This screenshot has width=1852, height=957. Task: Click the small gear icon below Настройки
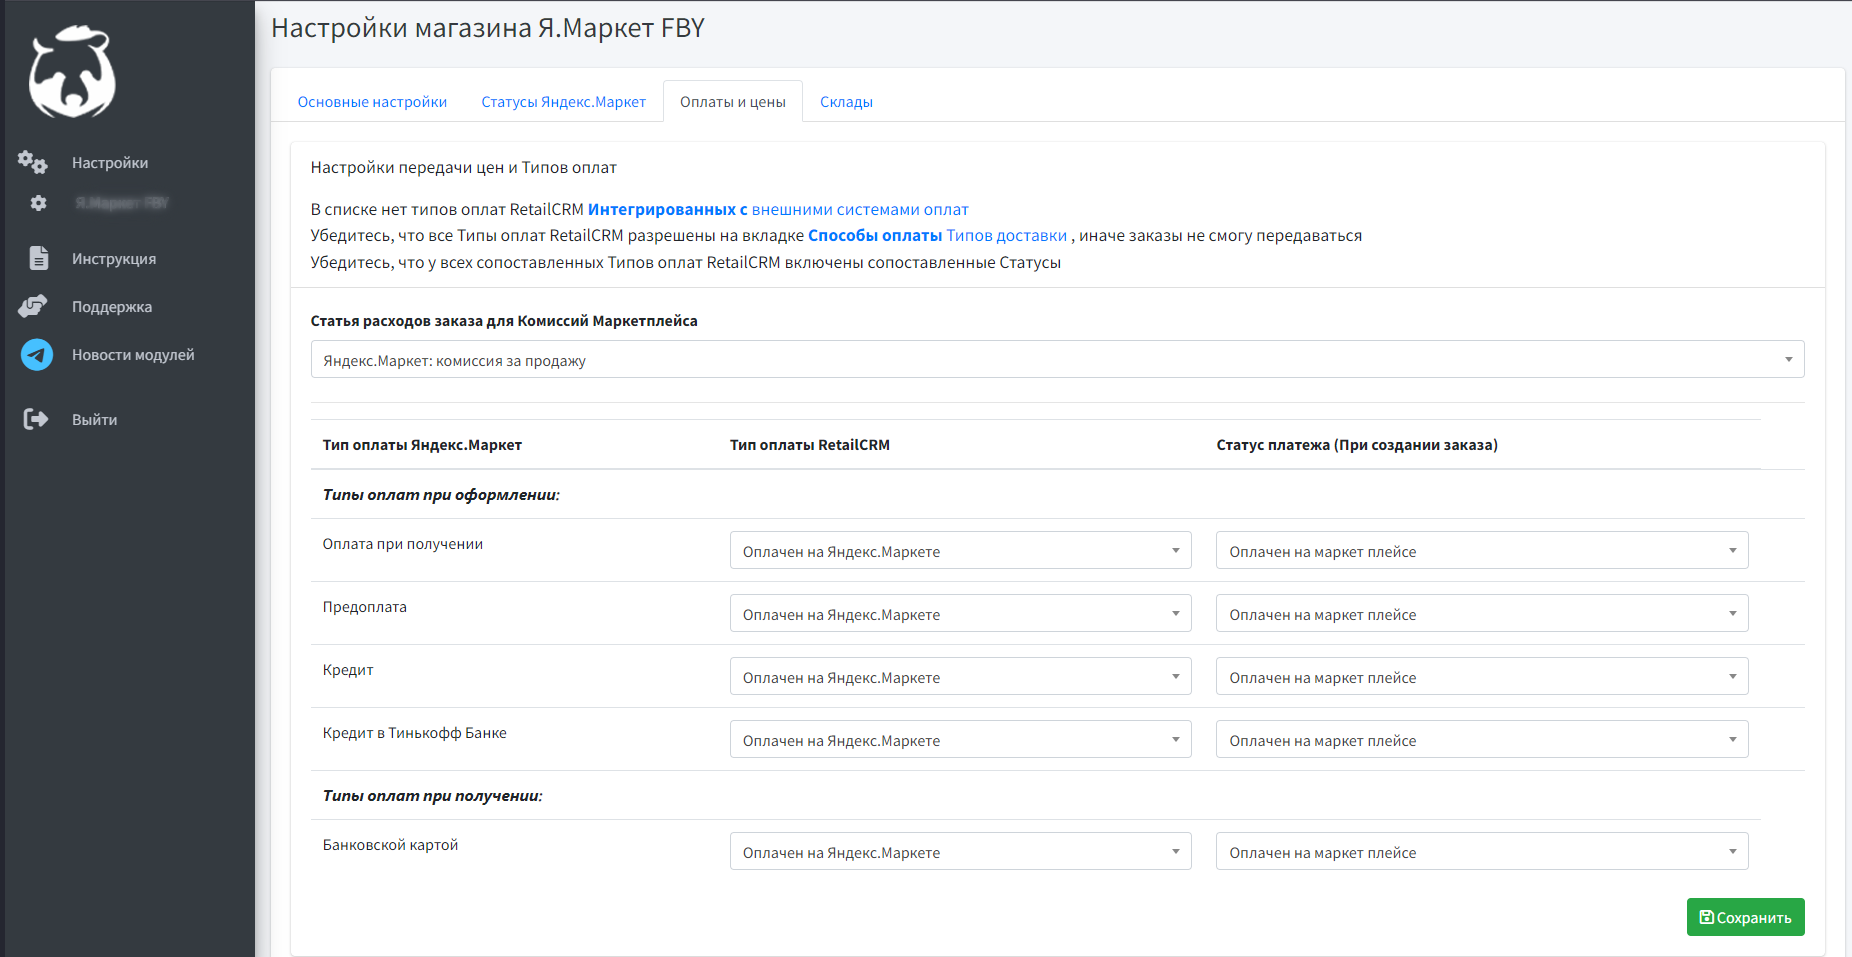pos(38,203)
